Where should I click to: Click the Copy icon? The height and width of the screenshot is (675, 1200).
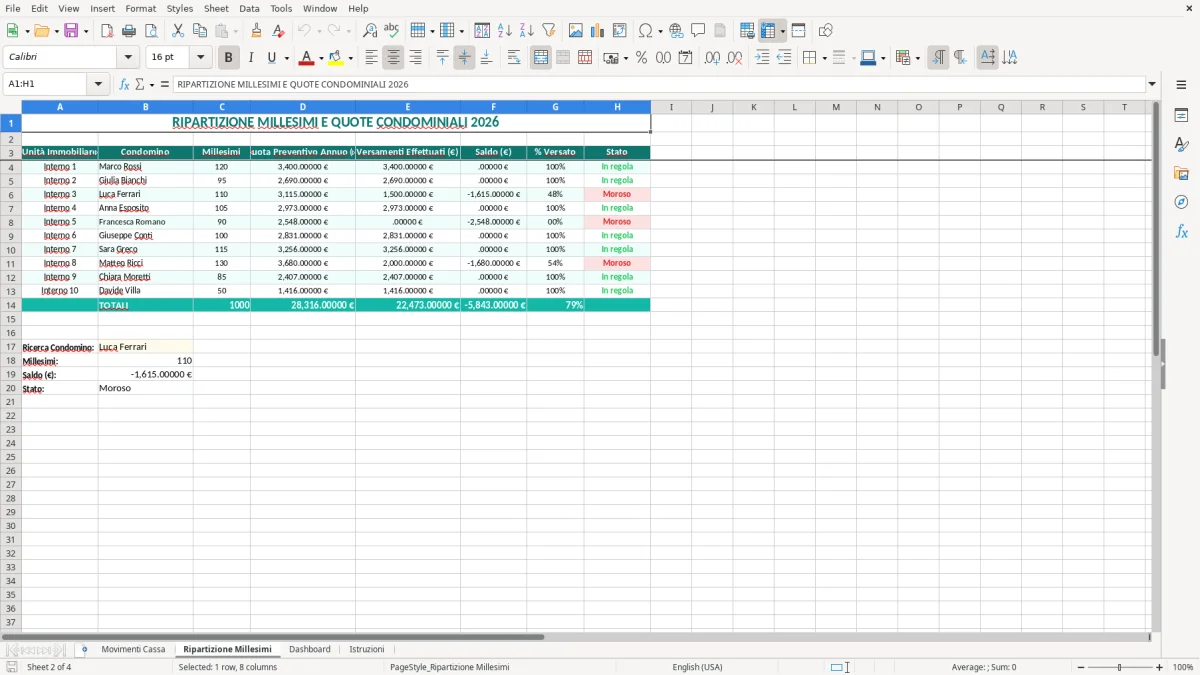point(199,31)
